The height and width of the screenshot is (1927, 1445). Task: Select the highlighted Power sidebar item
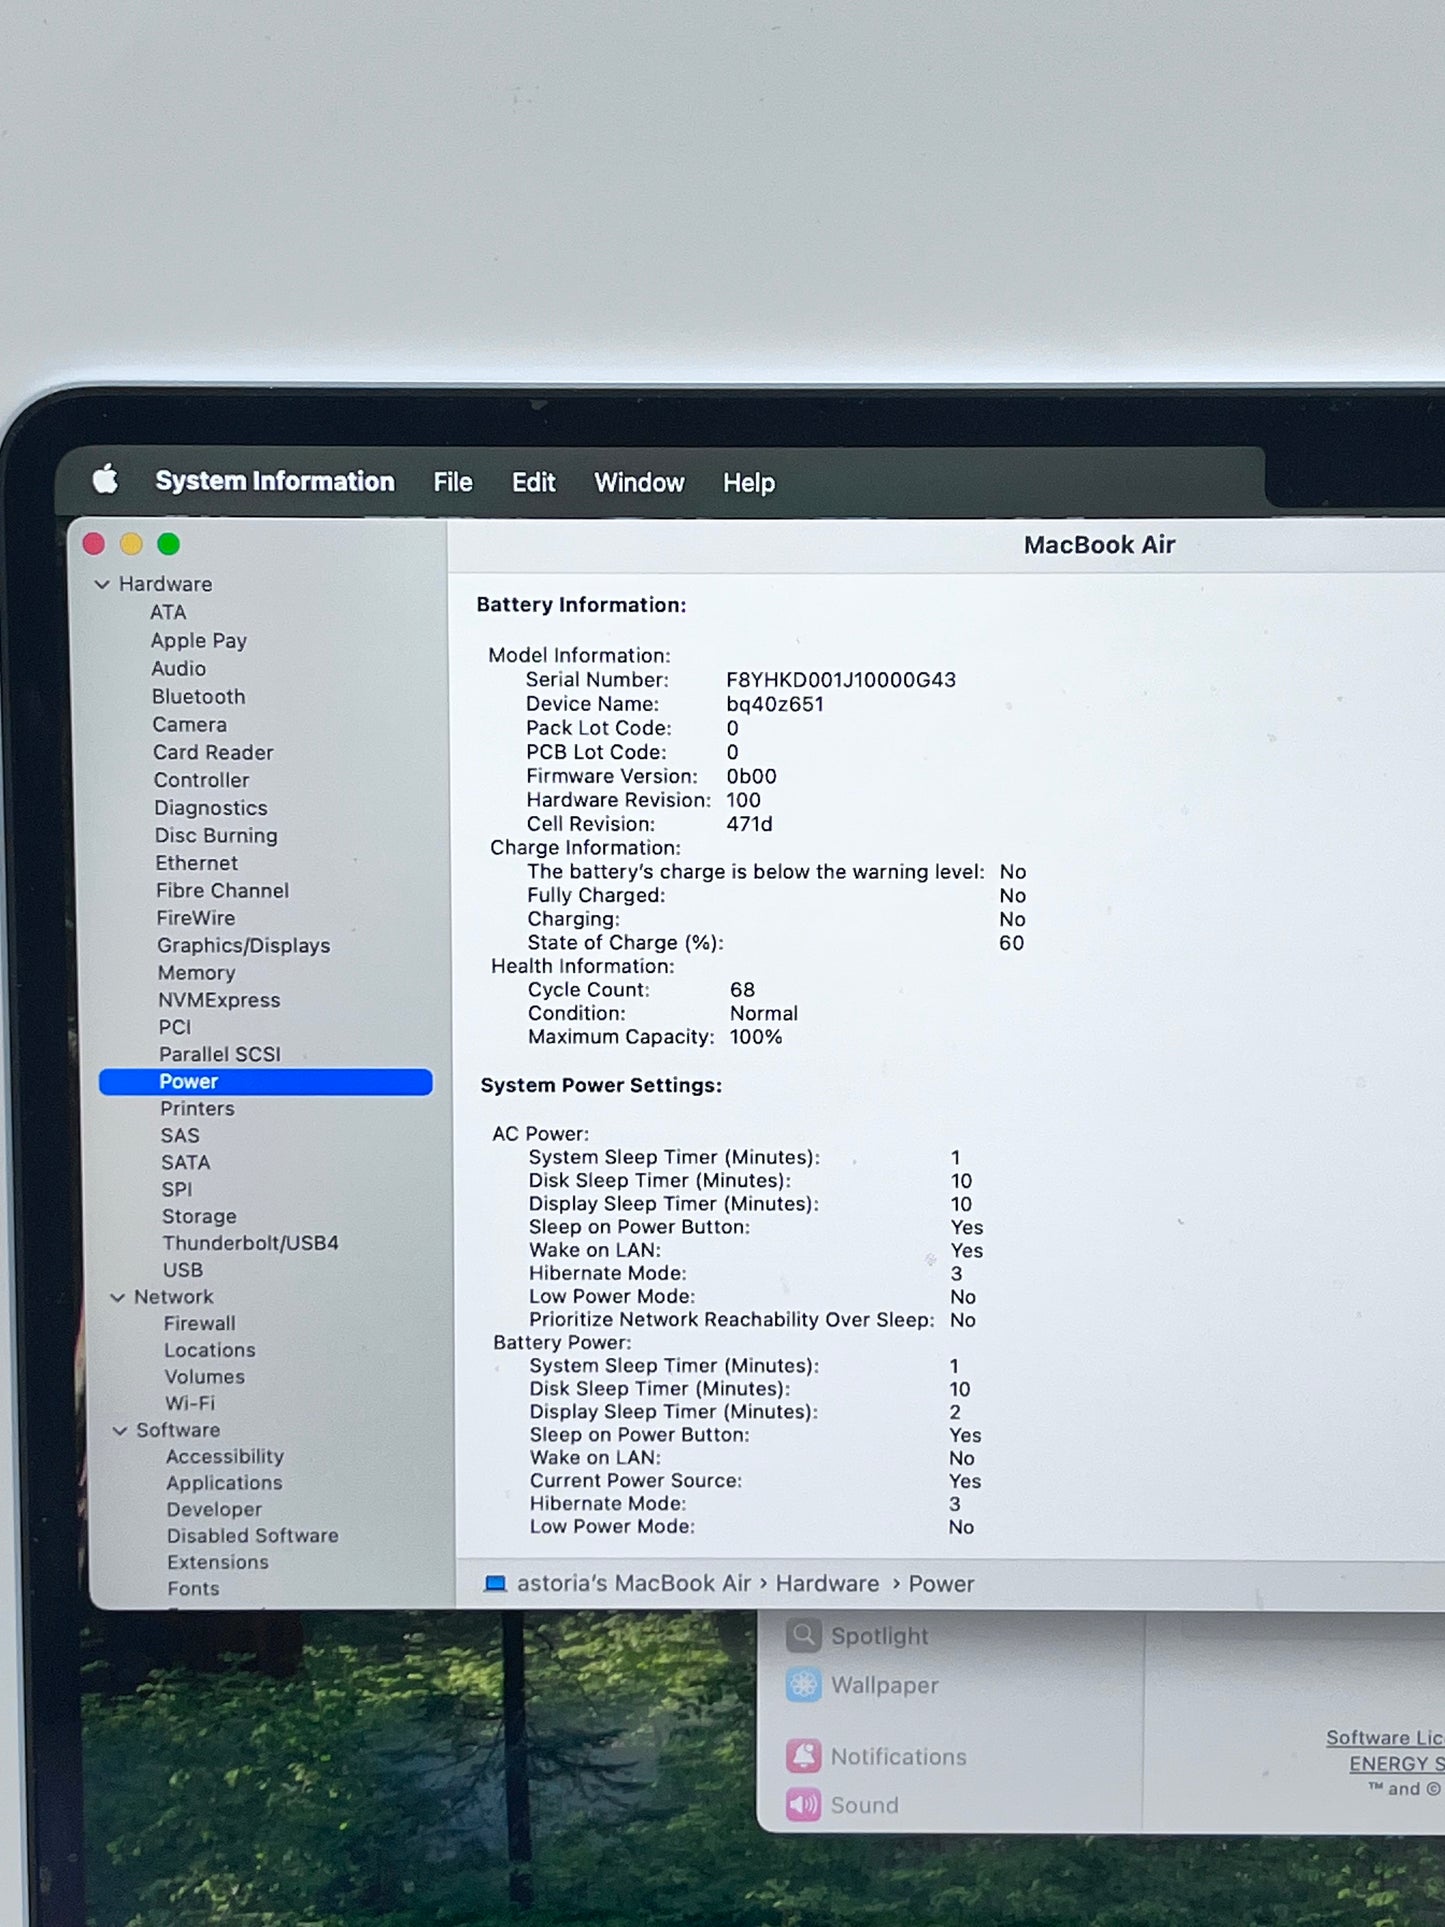[266, 1082]
